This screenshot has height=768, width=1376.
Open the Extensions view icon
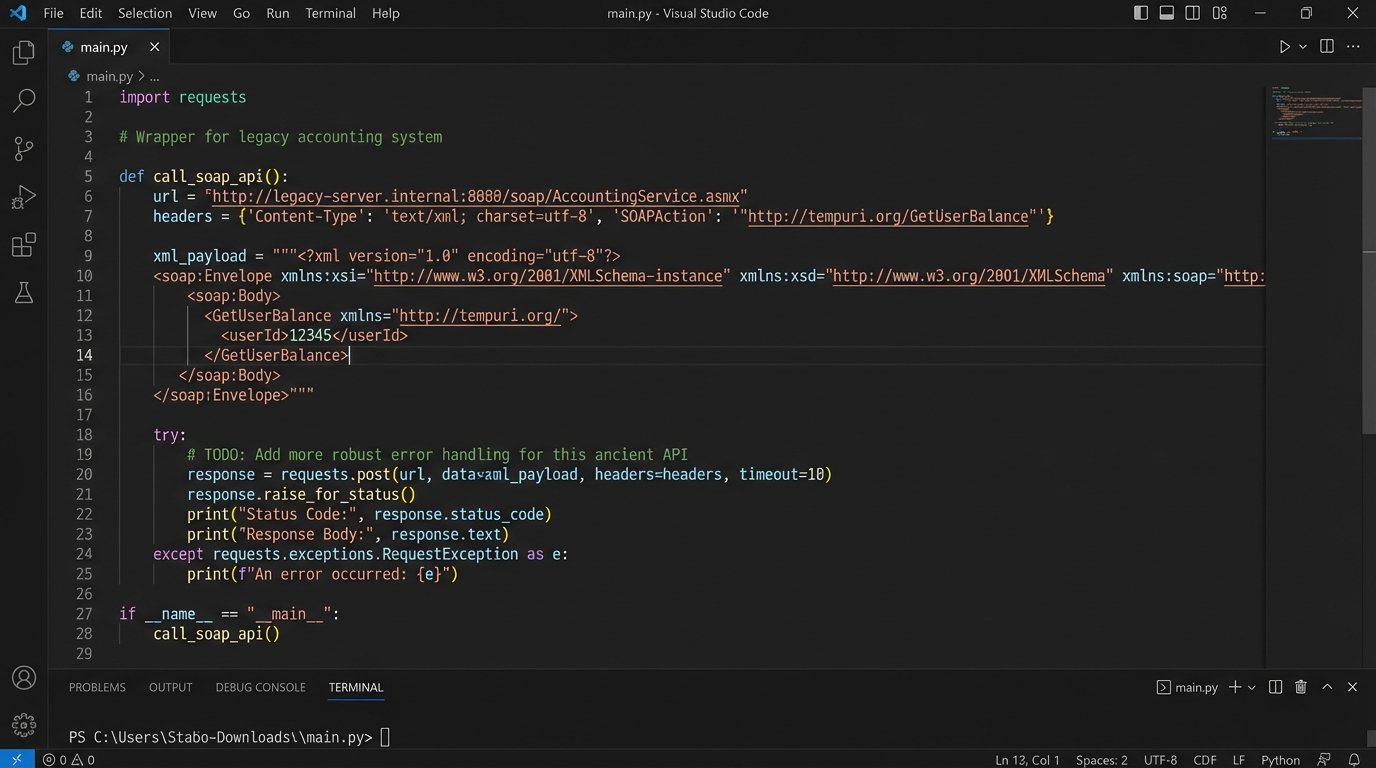coord(23,245)
